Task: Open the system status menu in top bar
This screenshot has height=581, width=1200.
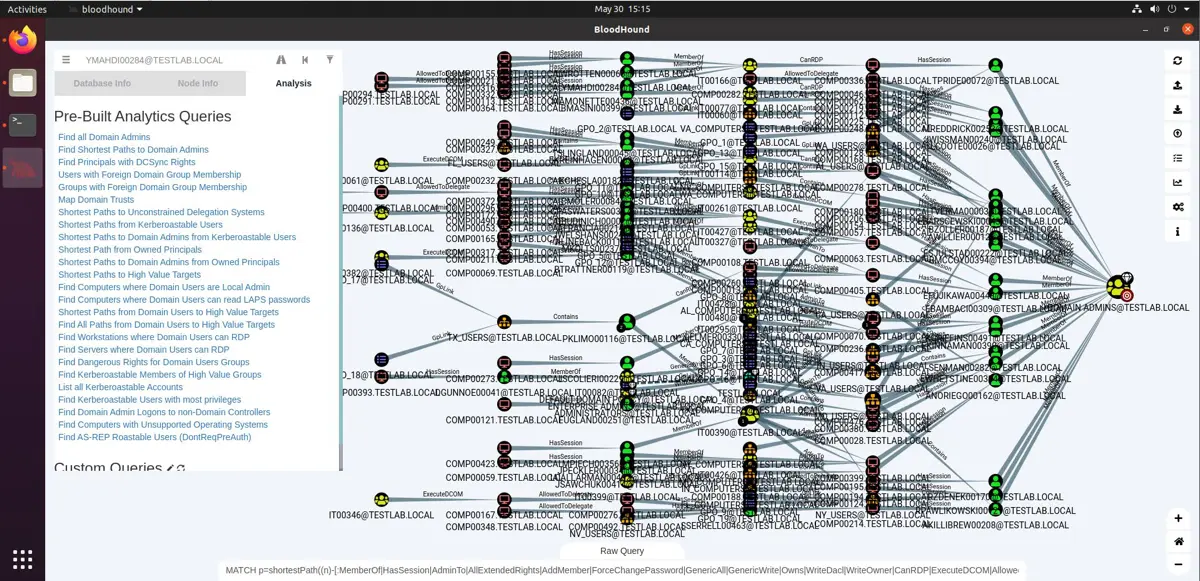Action: (1161, 9)
